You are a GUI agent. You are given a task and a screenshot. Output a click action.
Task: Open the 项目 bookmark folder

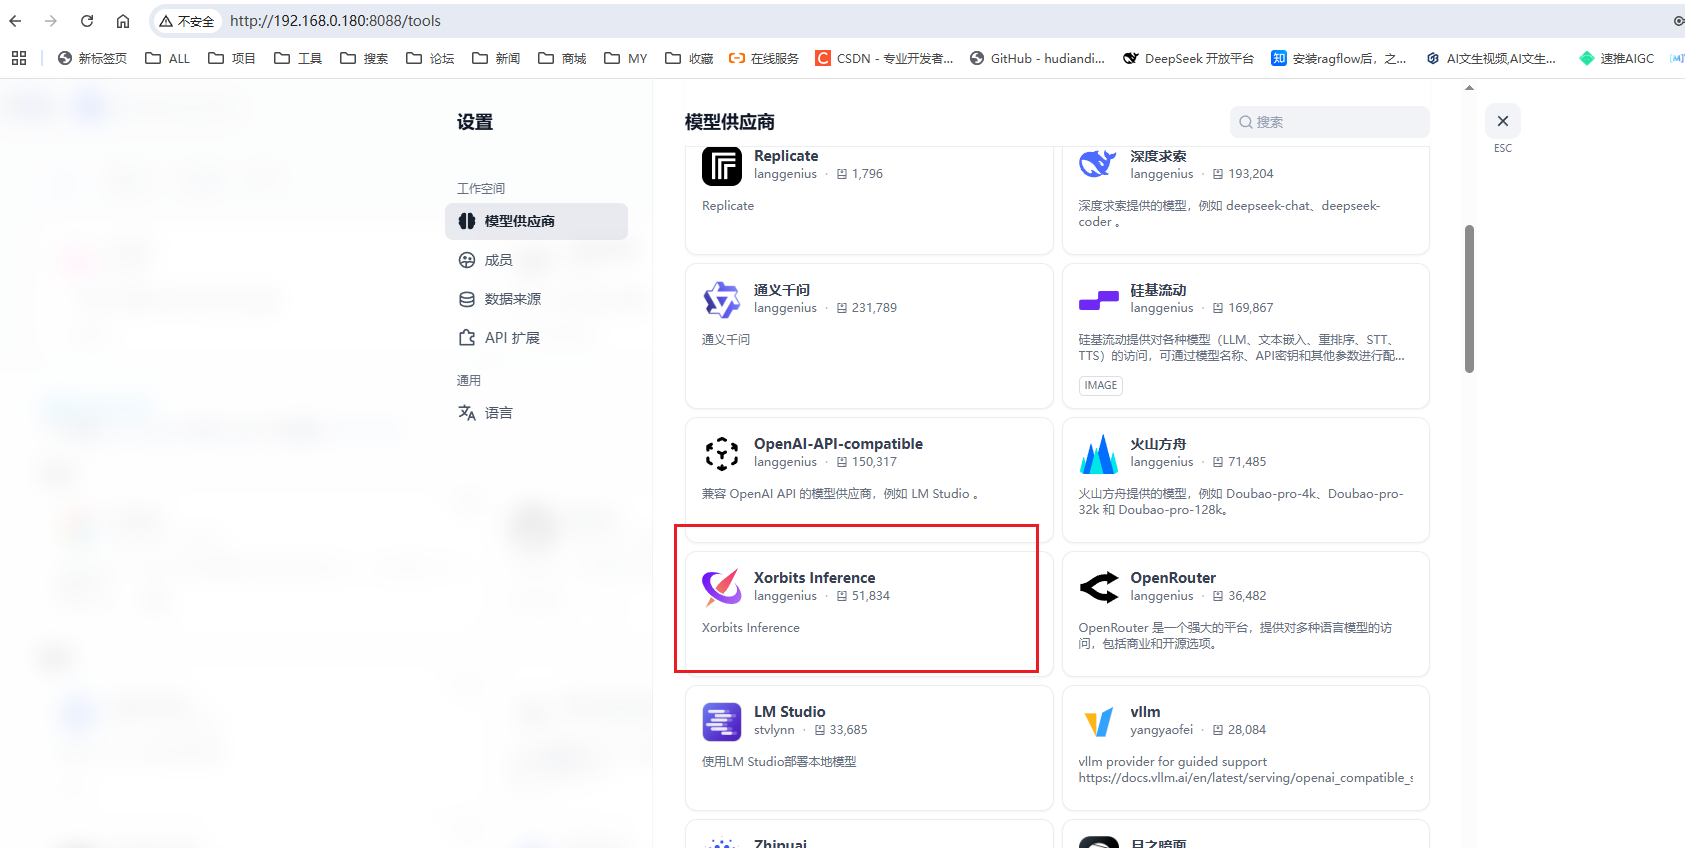pos(231,58)
